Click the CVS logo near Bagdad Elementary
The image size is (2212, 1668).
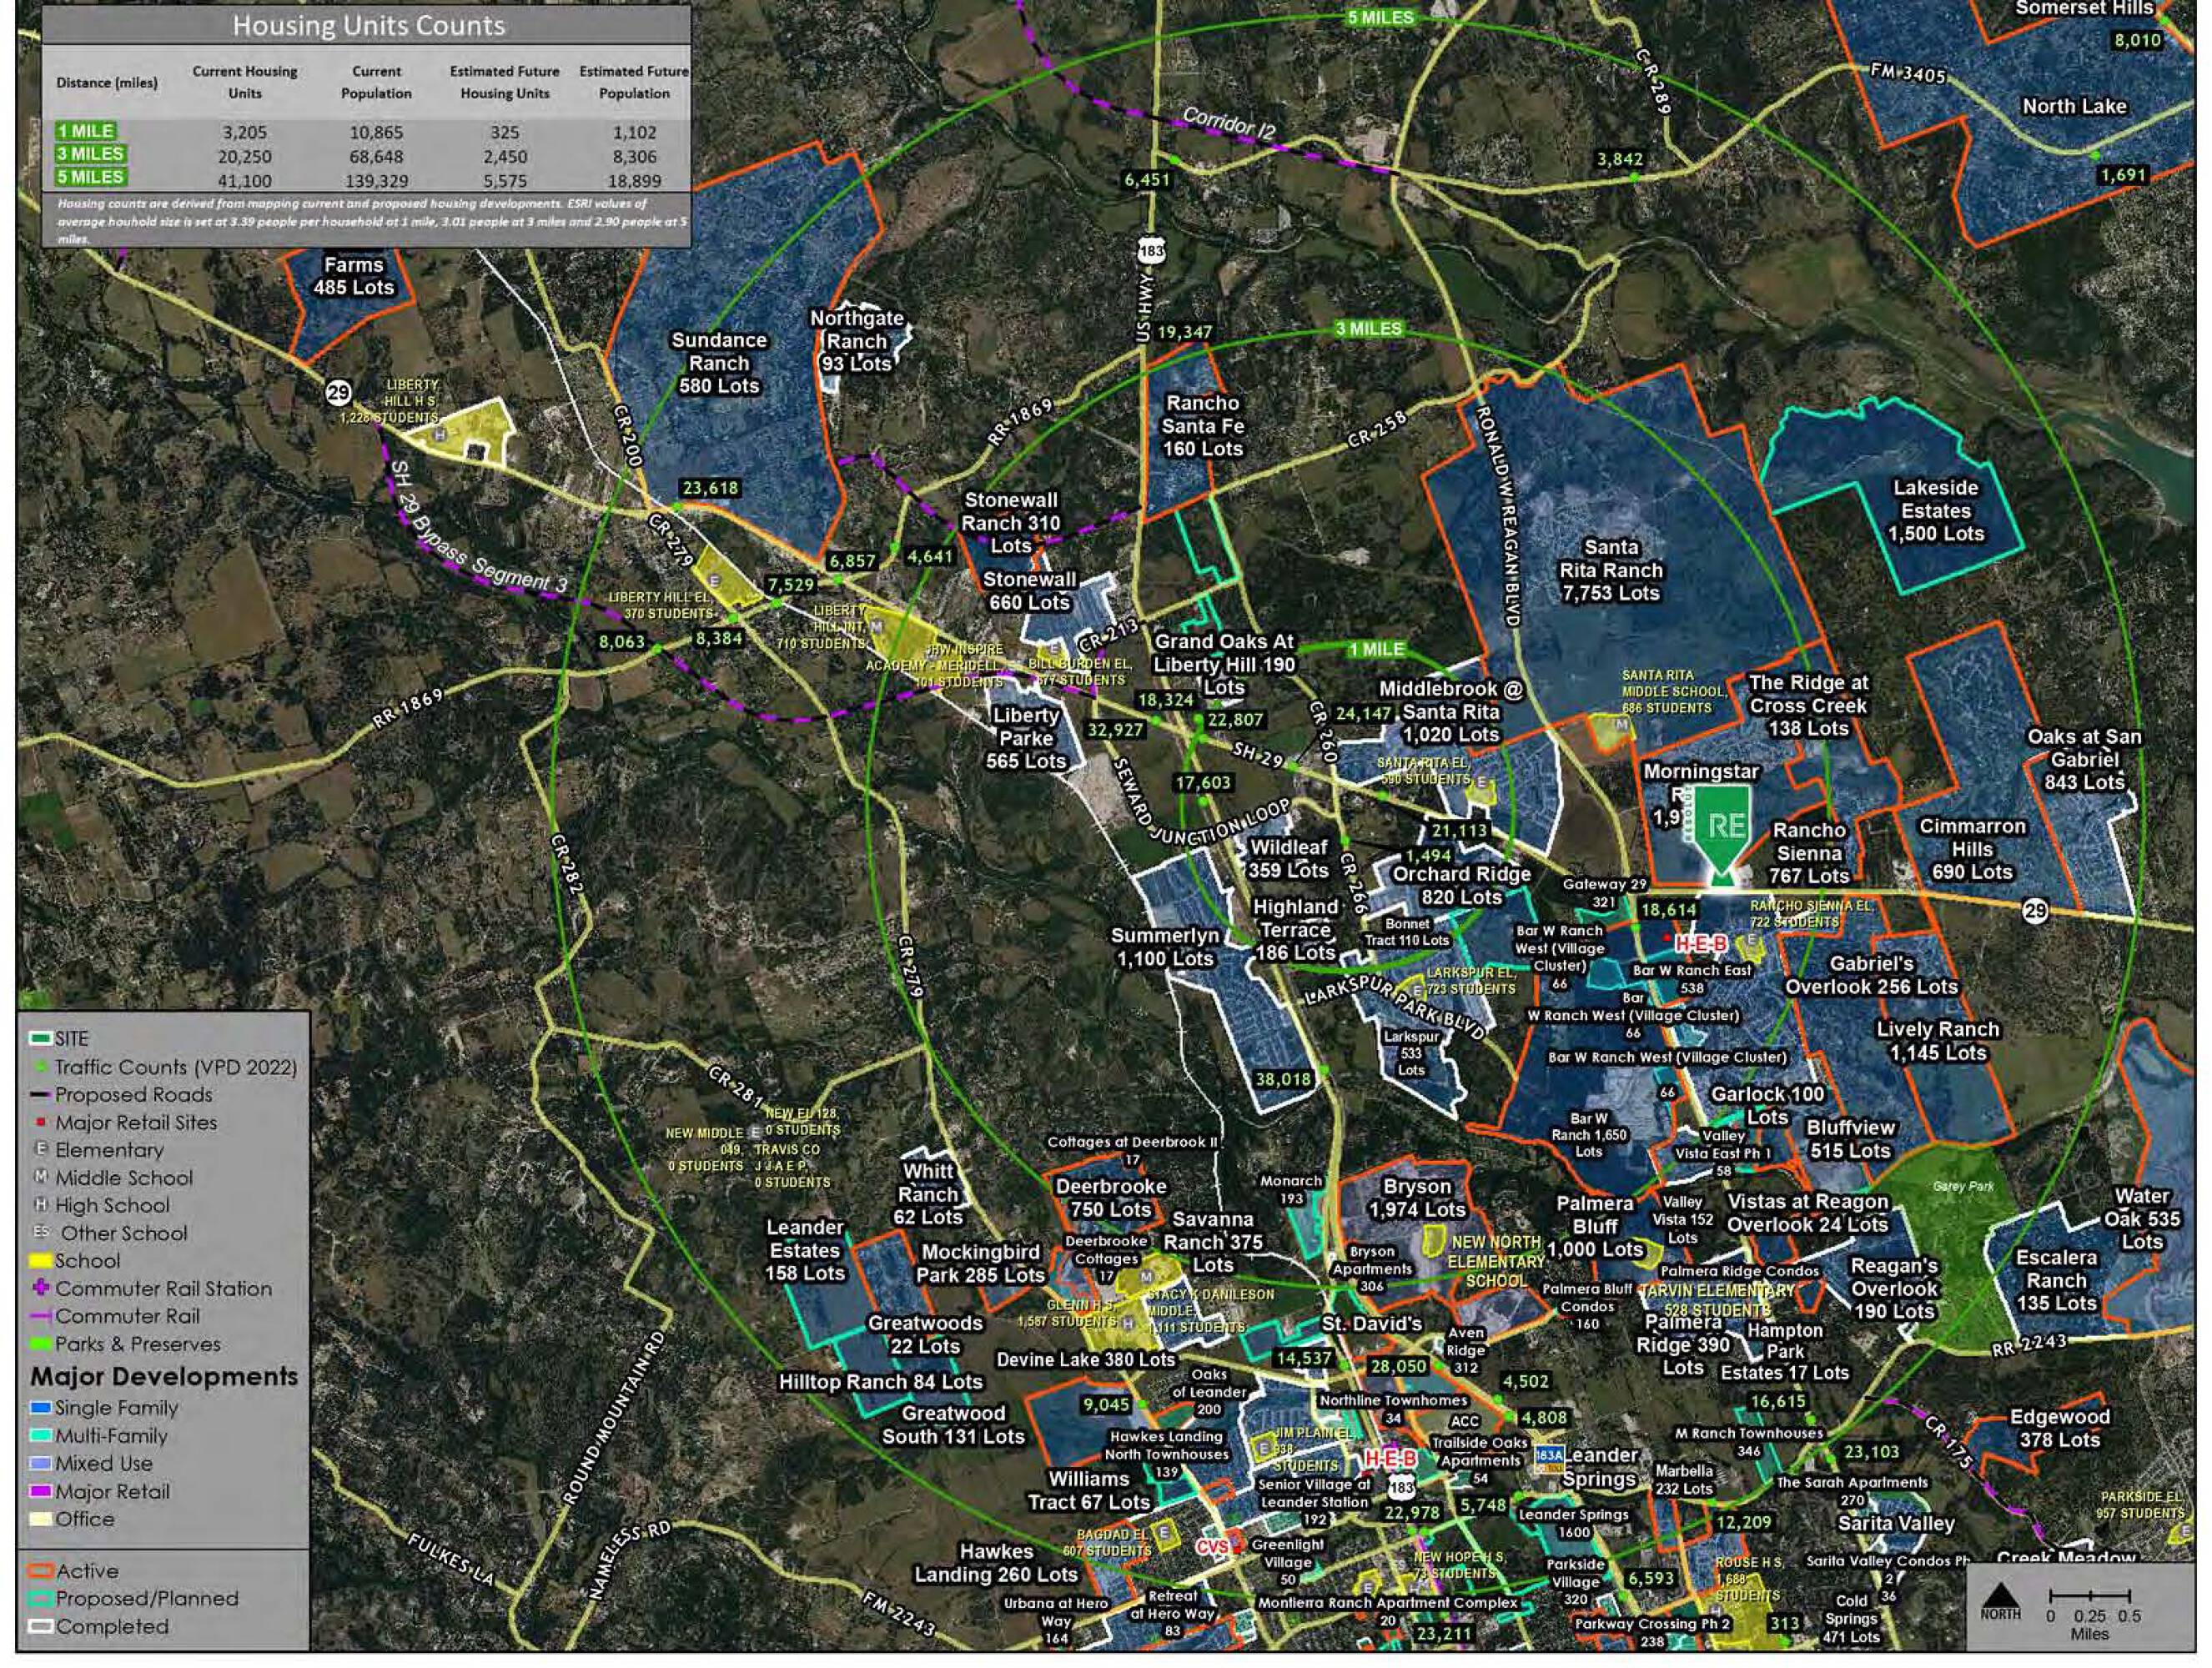[x=1214, y=1546]
